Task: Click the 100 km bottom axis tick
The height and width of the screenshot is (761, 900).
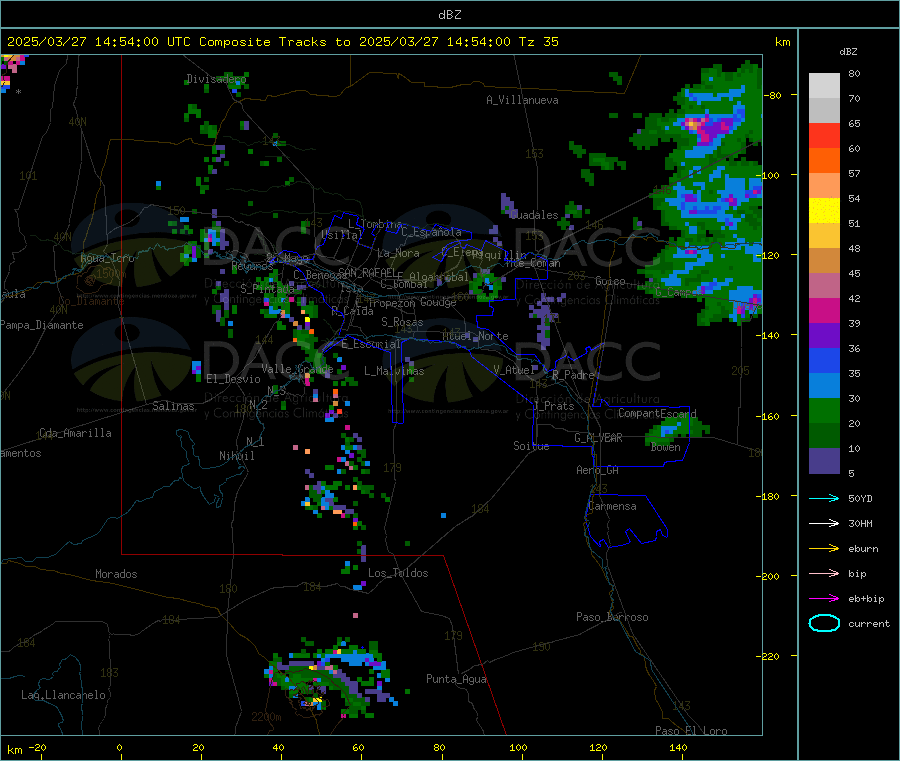Action: click(518, 747)
